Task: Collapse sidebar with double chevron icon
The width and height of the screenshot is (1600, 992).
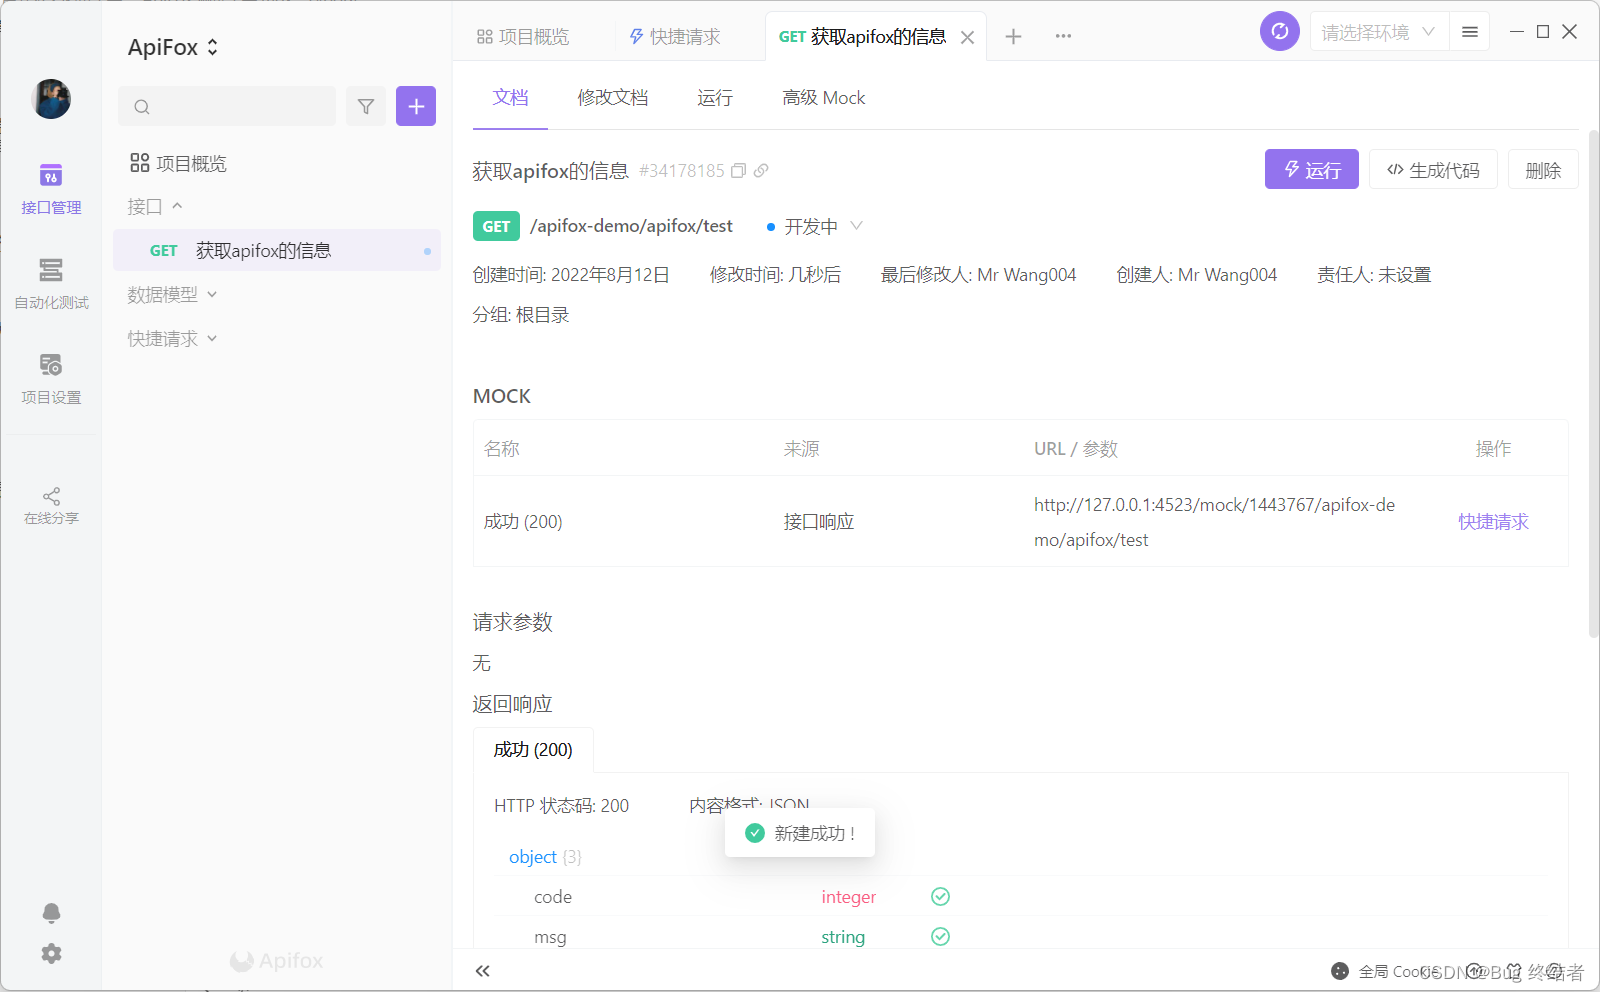Action: [483, 971]
